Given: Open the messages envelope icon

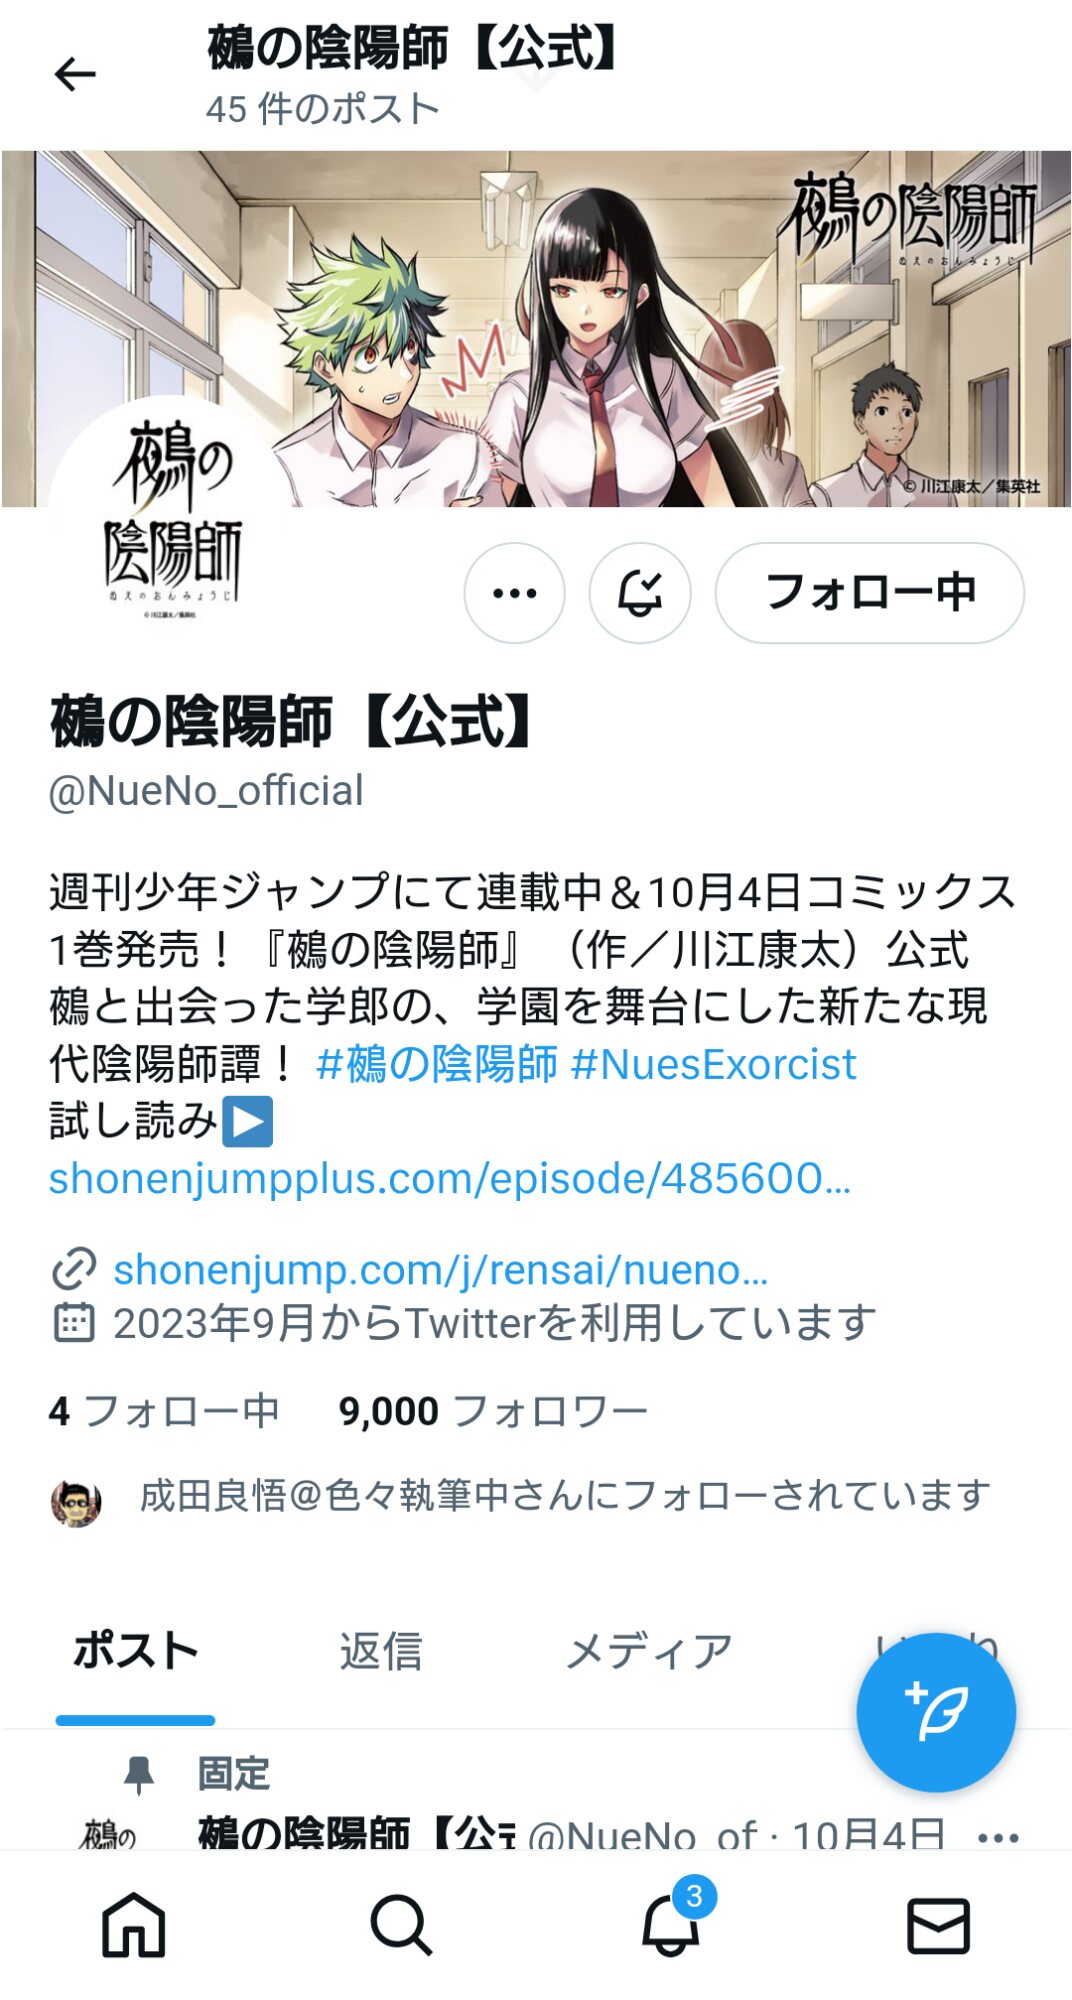Looking at the screenshot, I should coord(938,1925).
